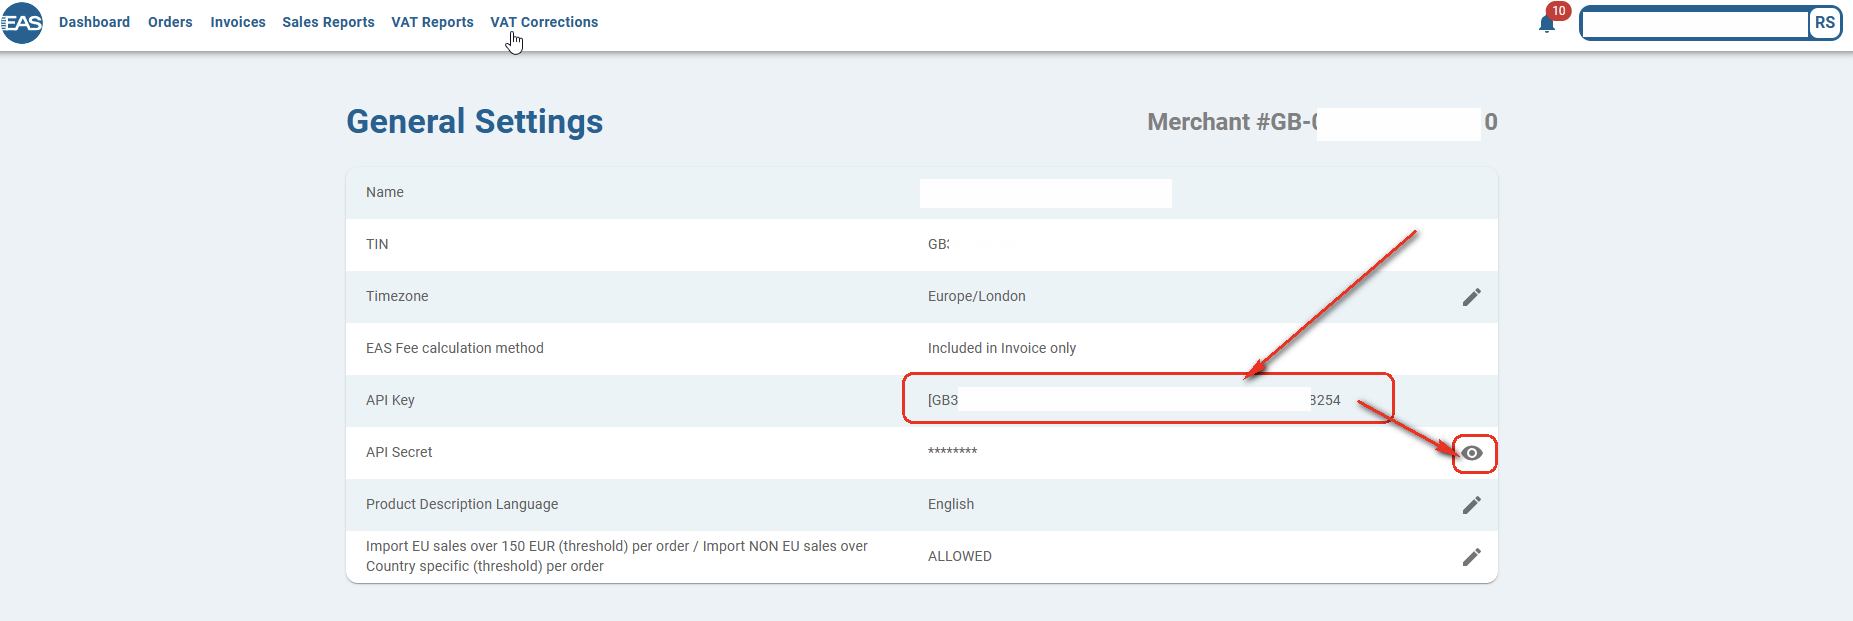Click the account box in the header
This screenshot has width=1853, height=621.
tap(1695, 24)
